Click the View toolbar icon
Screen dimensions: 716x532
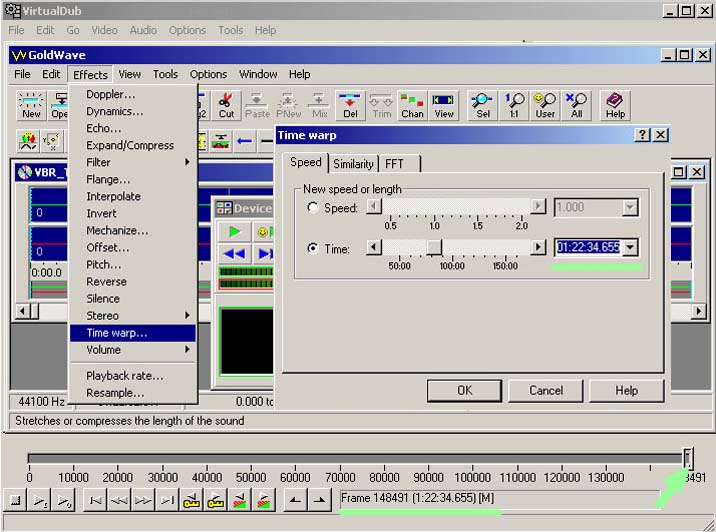443,105
